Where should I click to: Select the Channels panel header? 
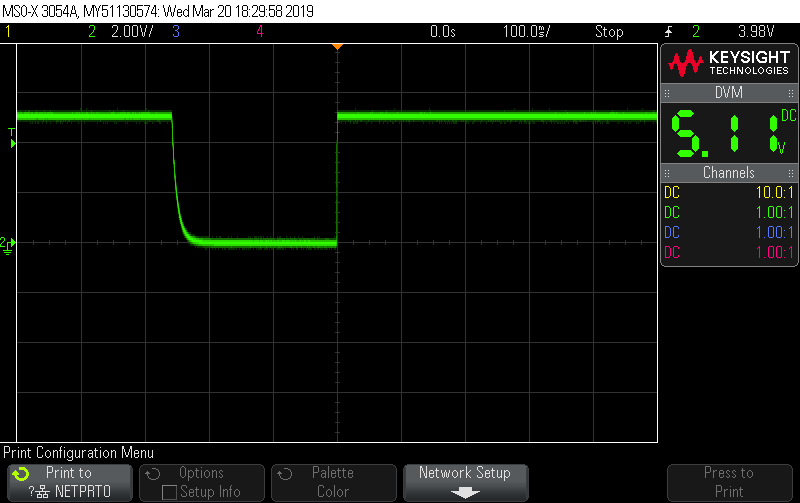(729, 173)
